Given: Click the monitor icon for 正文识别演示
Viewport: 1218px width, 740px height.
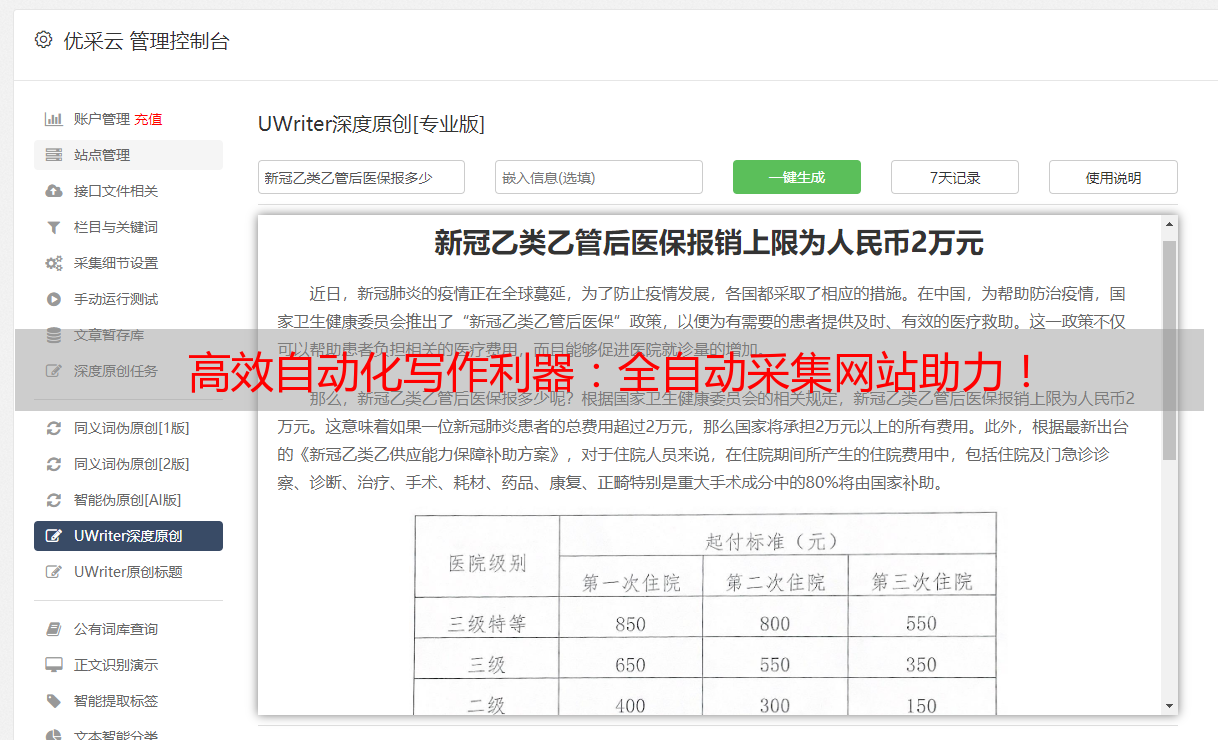Looking at the screenshot, I should 54,665.
